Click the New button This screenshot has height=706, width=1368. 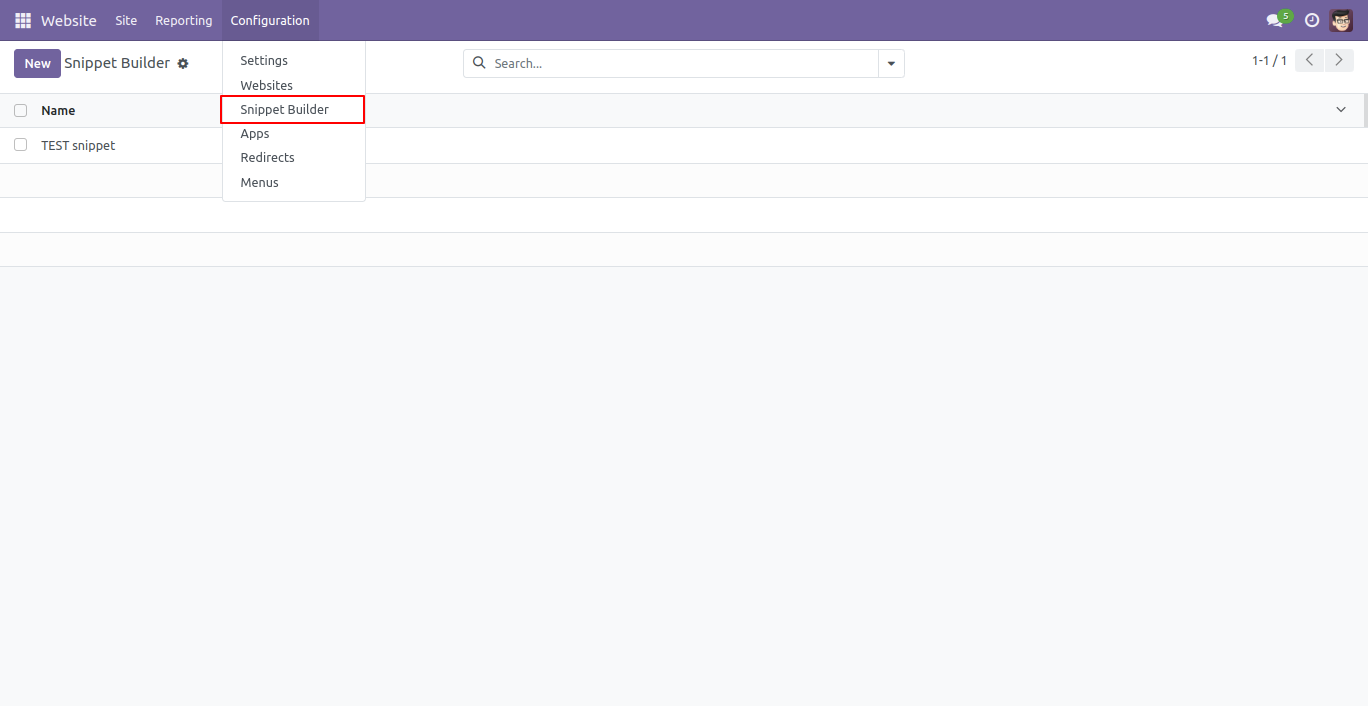pyautogui.click(x=37, y=63)
